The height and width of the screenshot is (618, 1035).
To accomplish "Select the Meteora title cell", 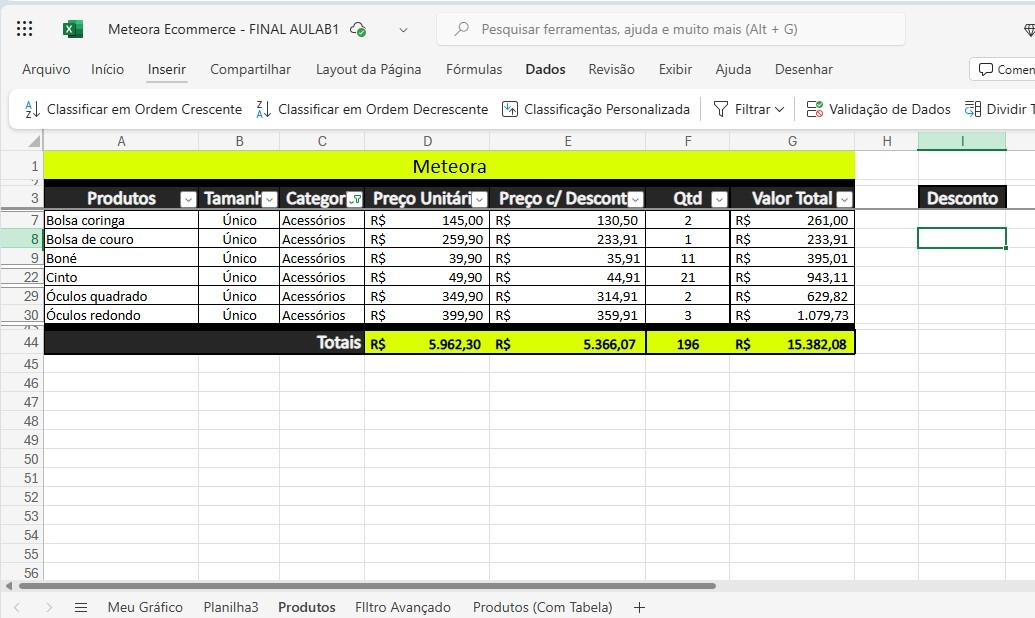I will click(449, 166).
